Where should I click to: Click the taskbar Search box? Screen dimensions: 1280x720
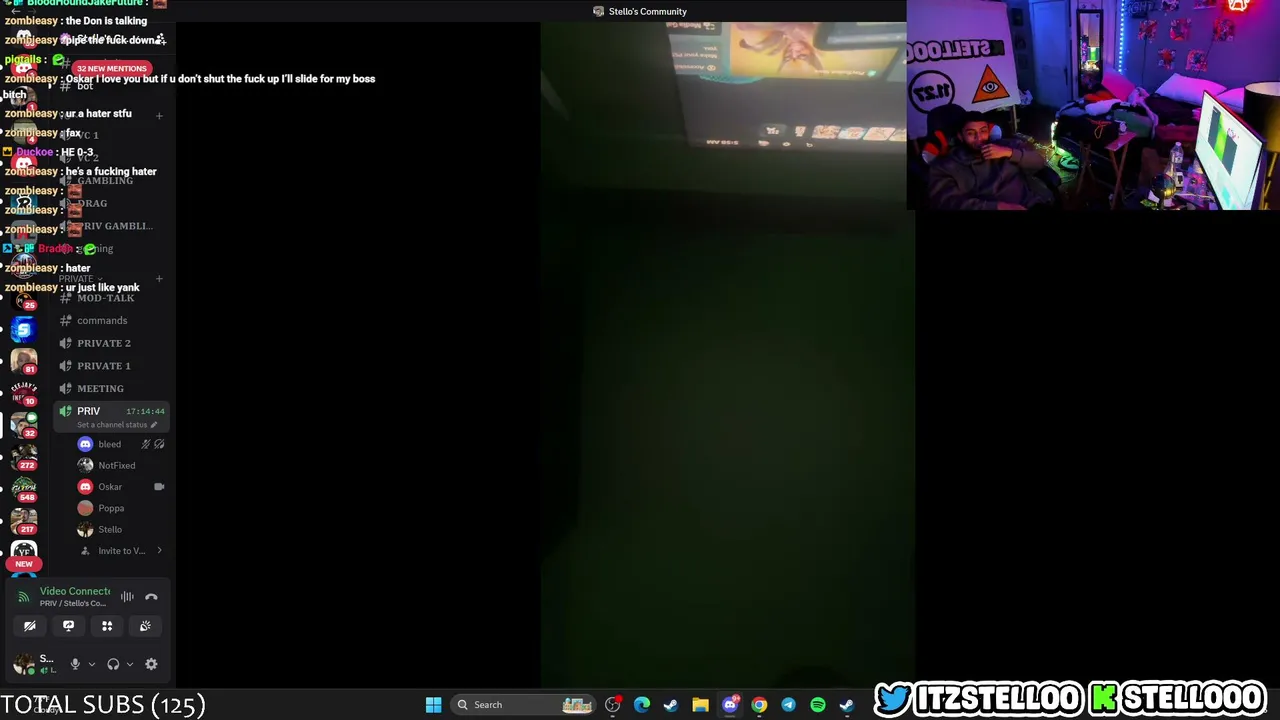point(525,705)
